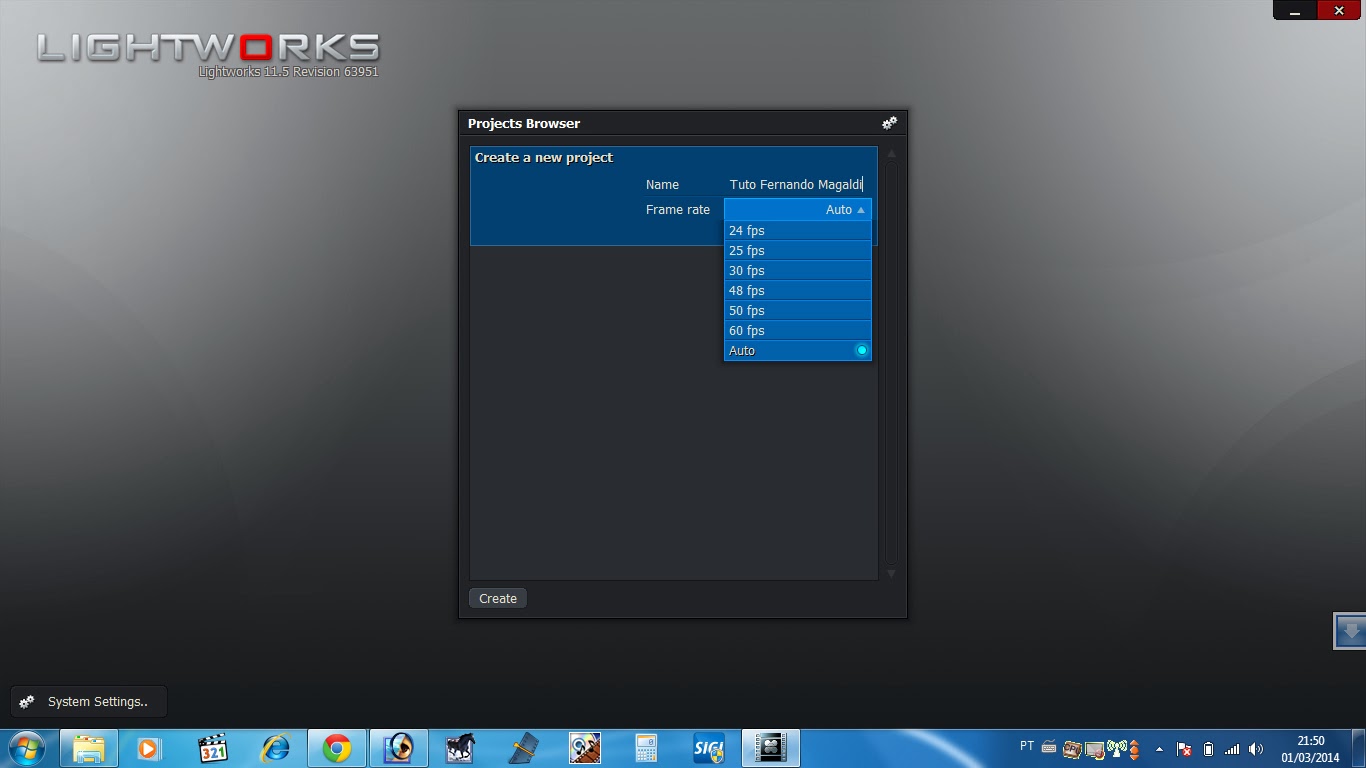This screenshot has height=768, width=1366.
Task: Open the SIGI application in the taskbar
Action: [708, 748]
